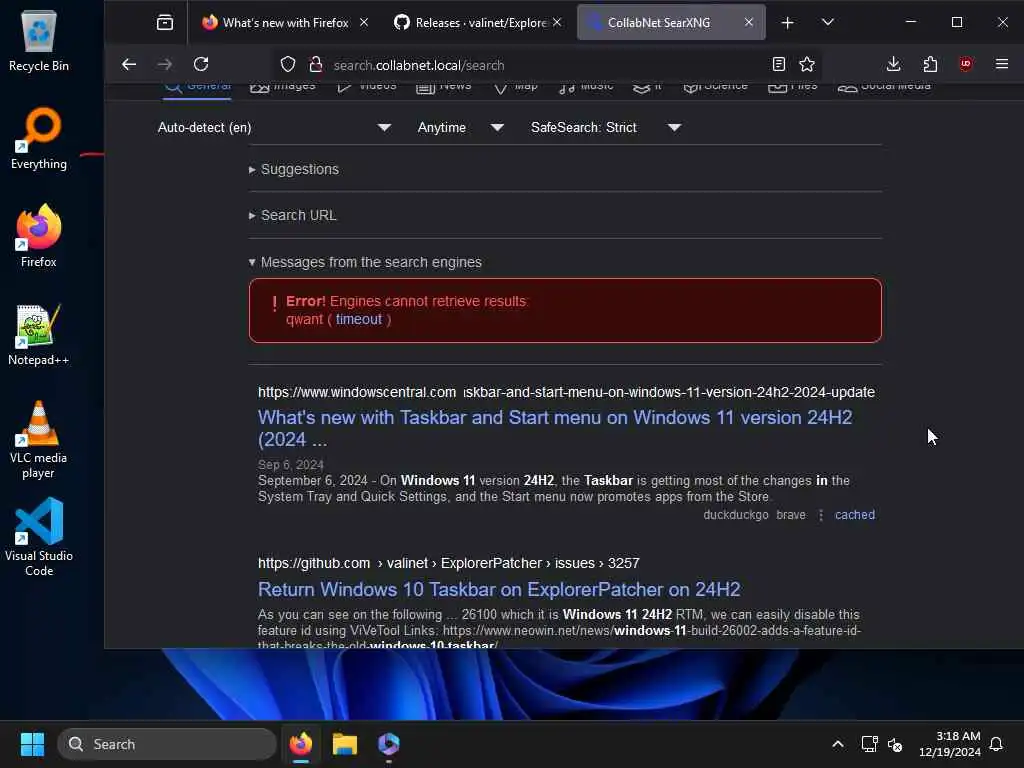Open a new tab with the plus button
This screenshot has height=768, width=1024.
788,23
